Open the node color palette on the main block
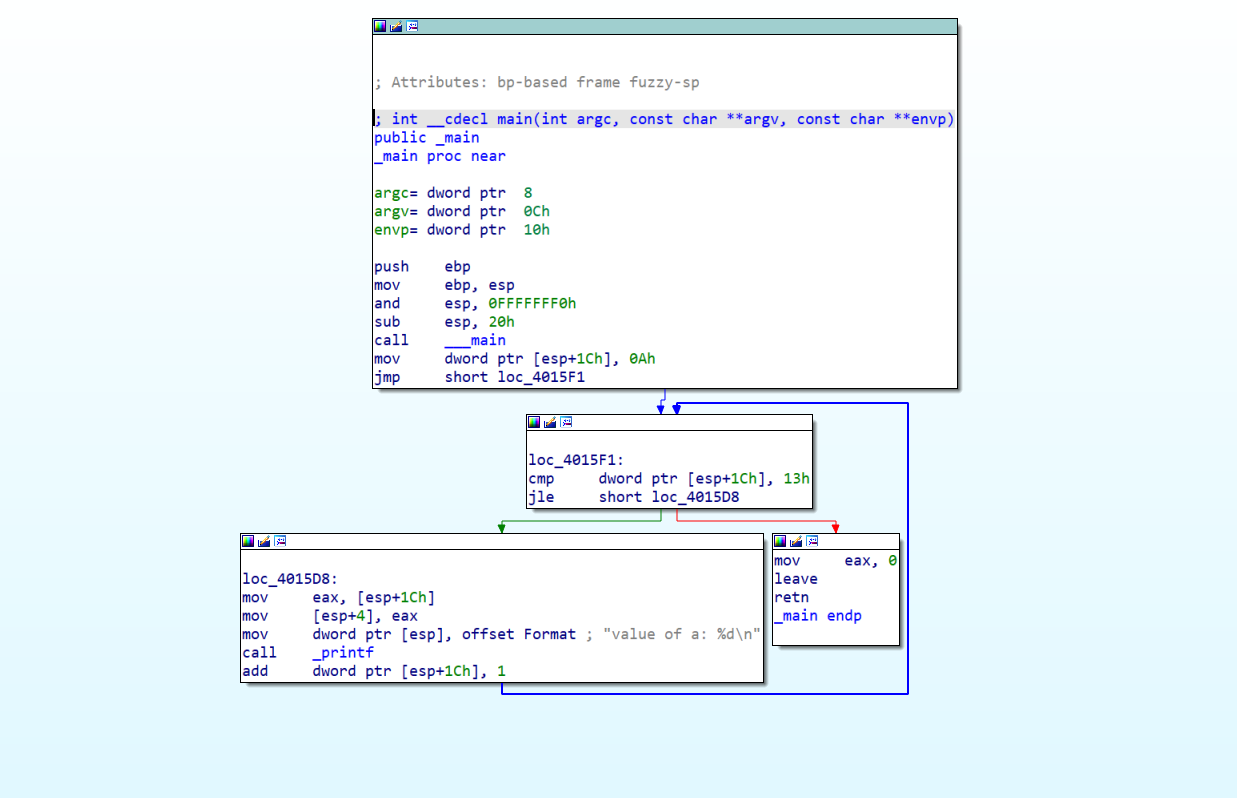The width and height of the screenshot is (1237, 798). pyautogui.click(x=379, y=26)
